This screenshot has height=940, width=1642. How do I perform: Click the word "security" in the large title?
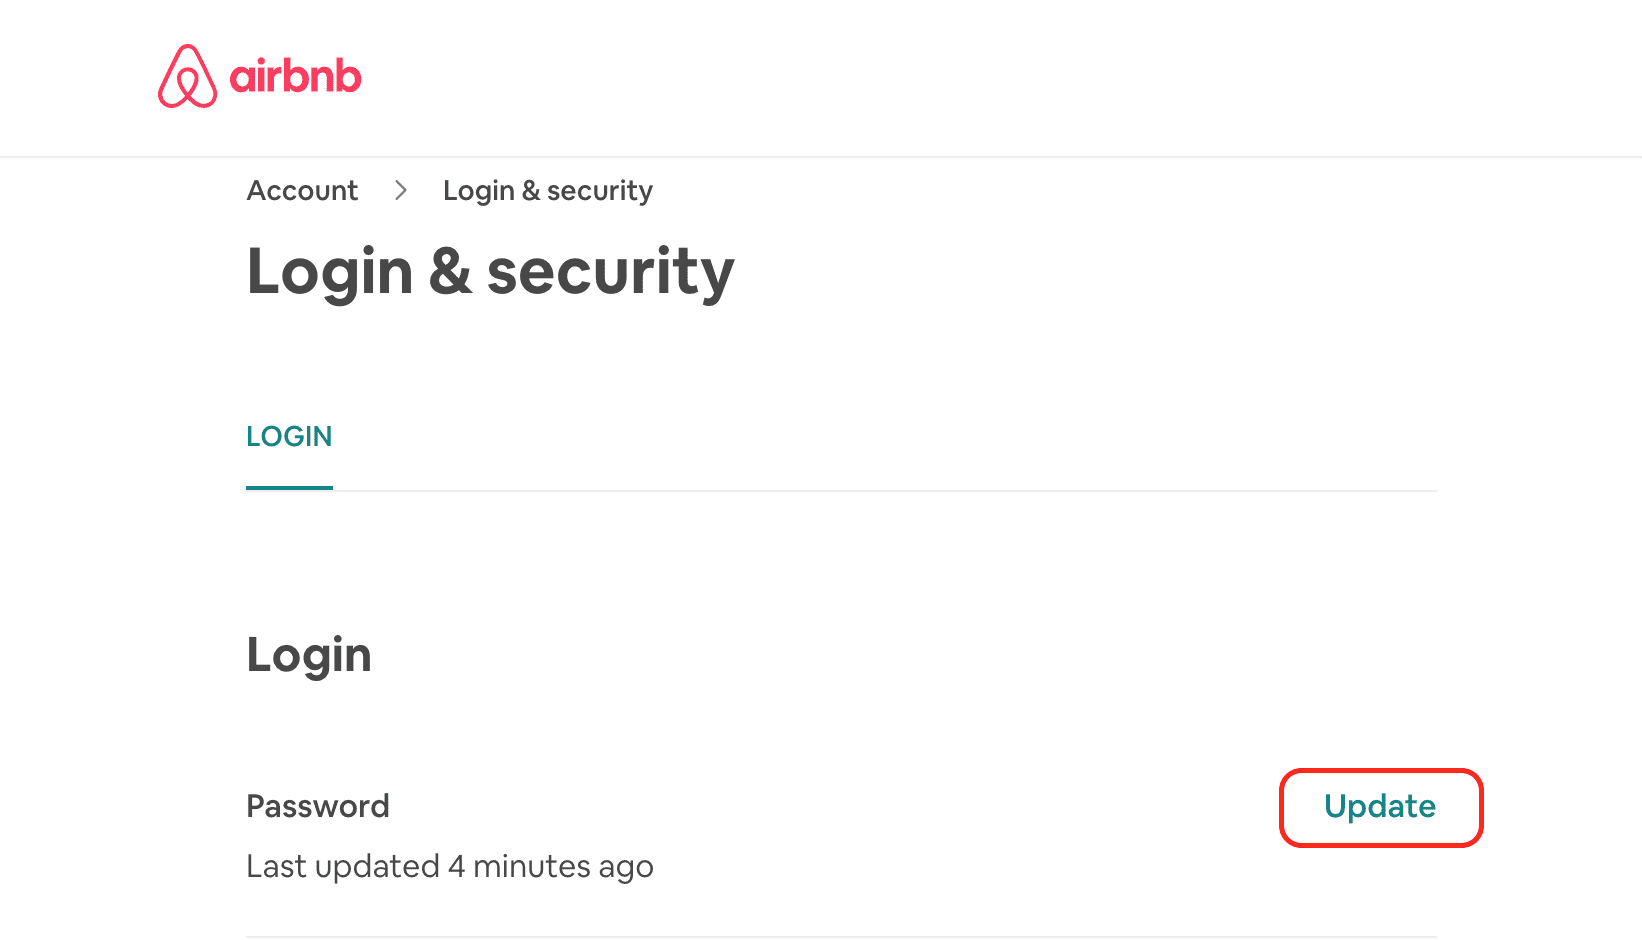click(610, 272)
